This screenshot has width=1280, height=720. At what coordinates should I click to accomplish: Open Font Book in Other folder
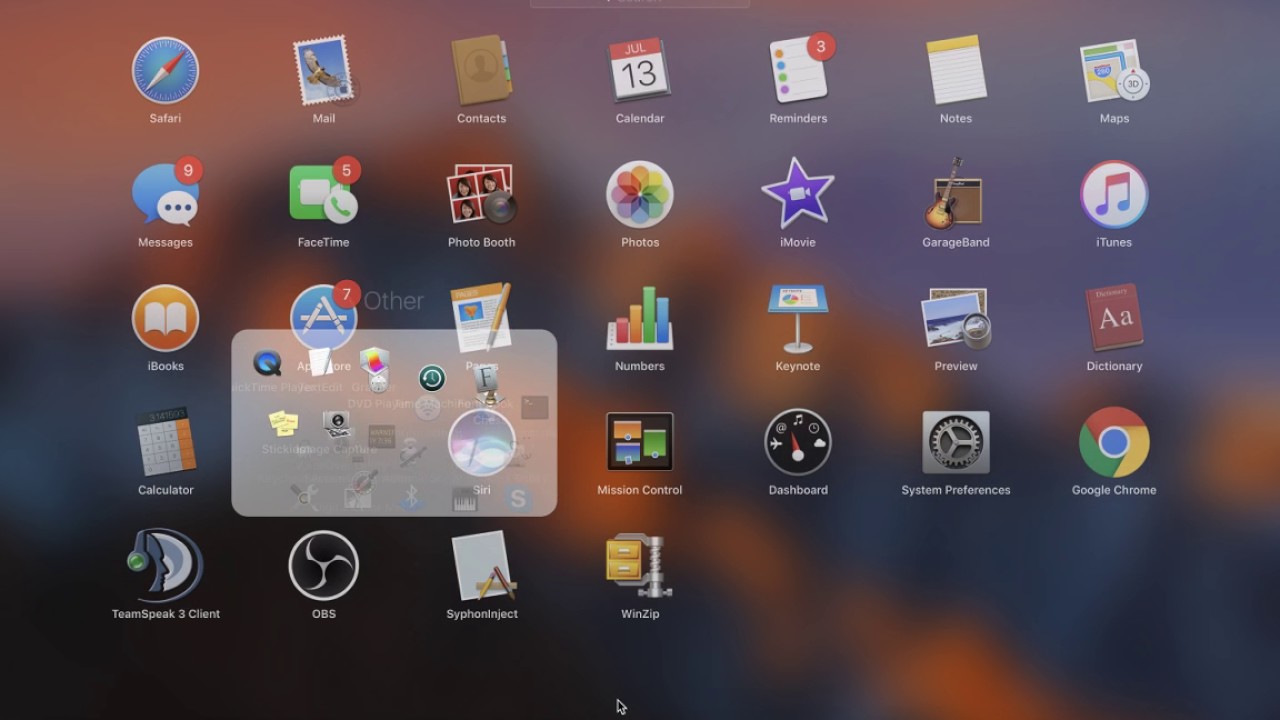pos(485,380)
